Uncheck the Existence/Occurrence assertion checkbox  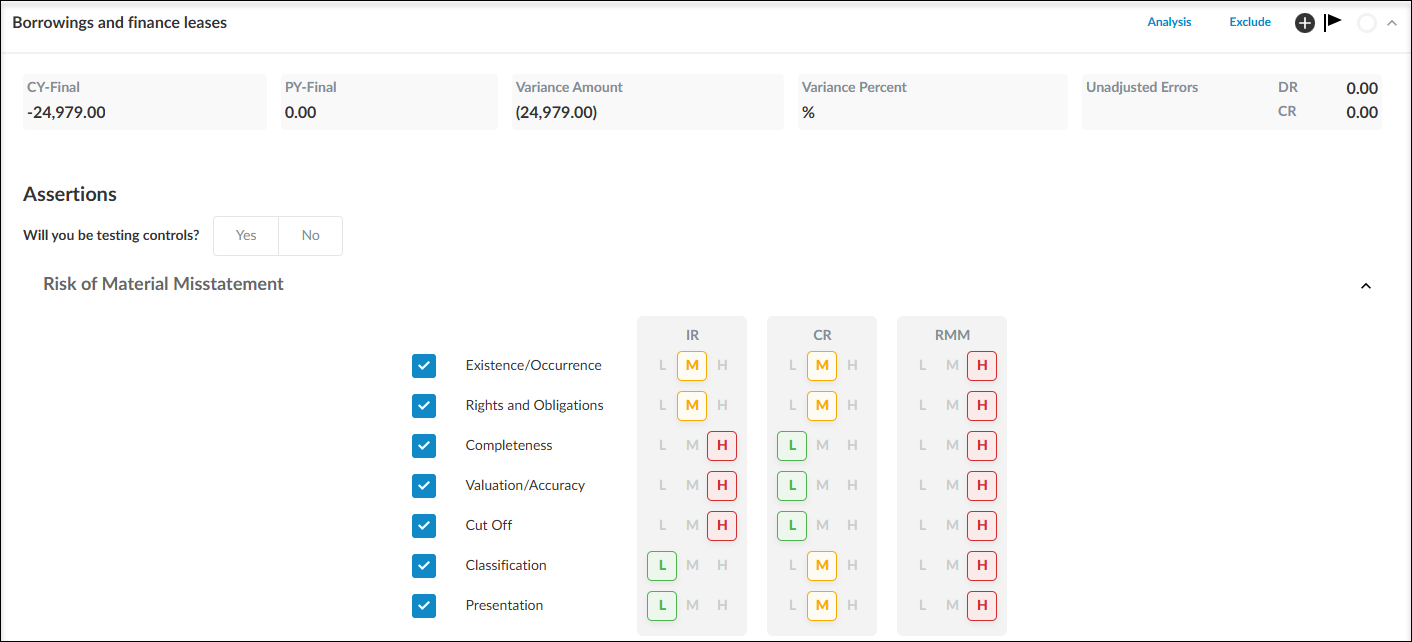tap(424, 366)
